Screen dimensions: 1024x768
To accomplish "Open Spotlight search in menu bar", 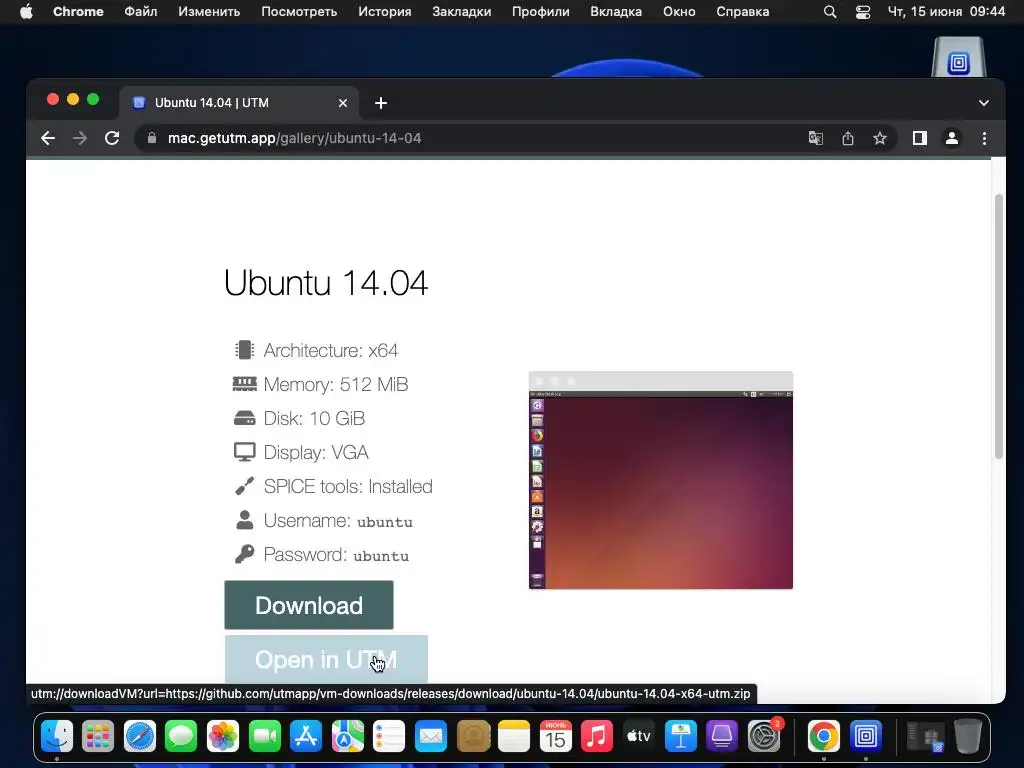I will (829, 11).
